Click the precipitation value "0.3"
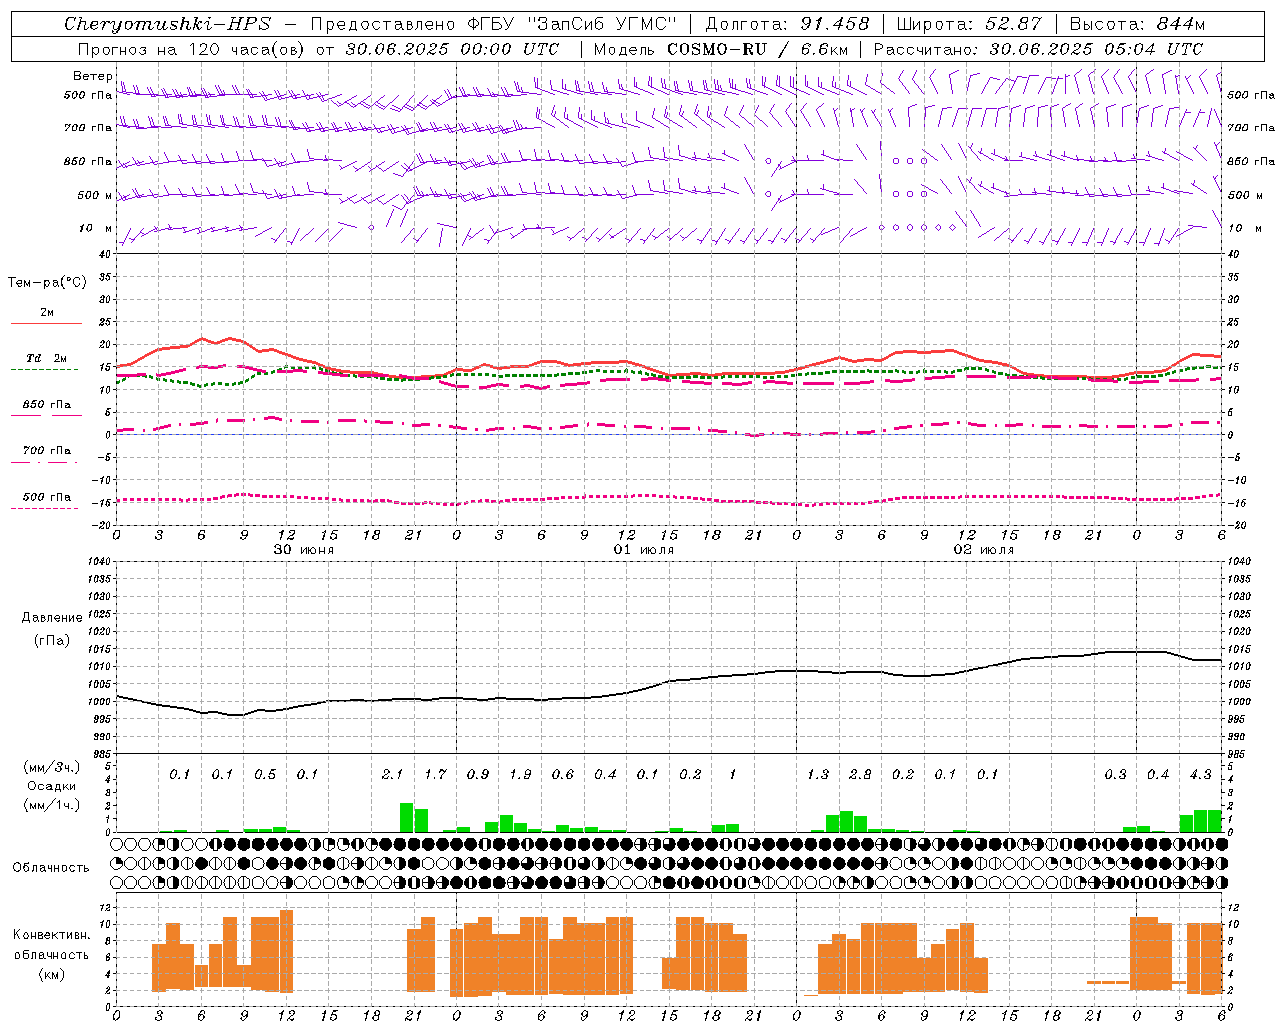 pyautogui.click(x=1115, y=774)
